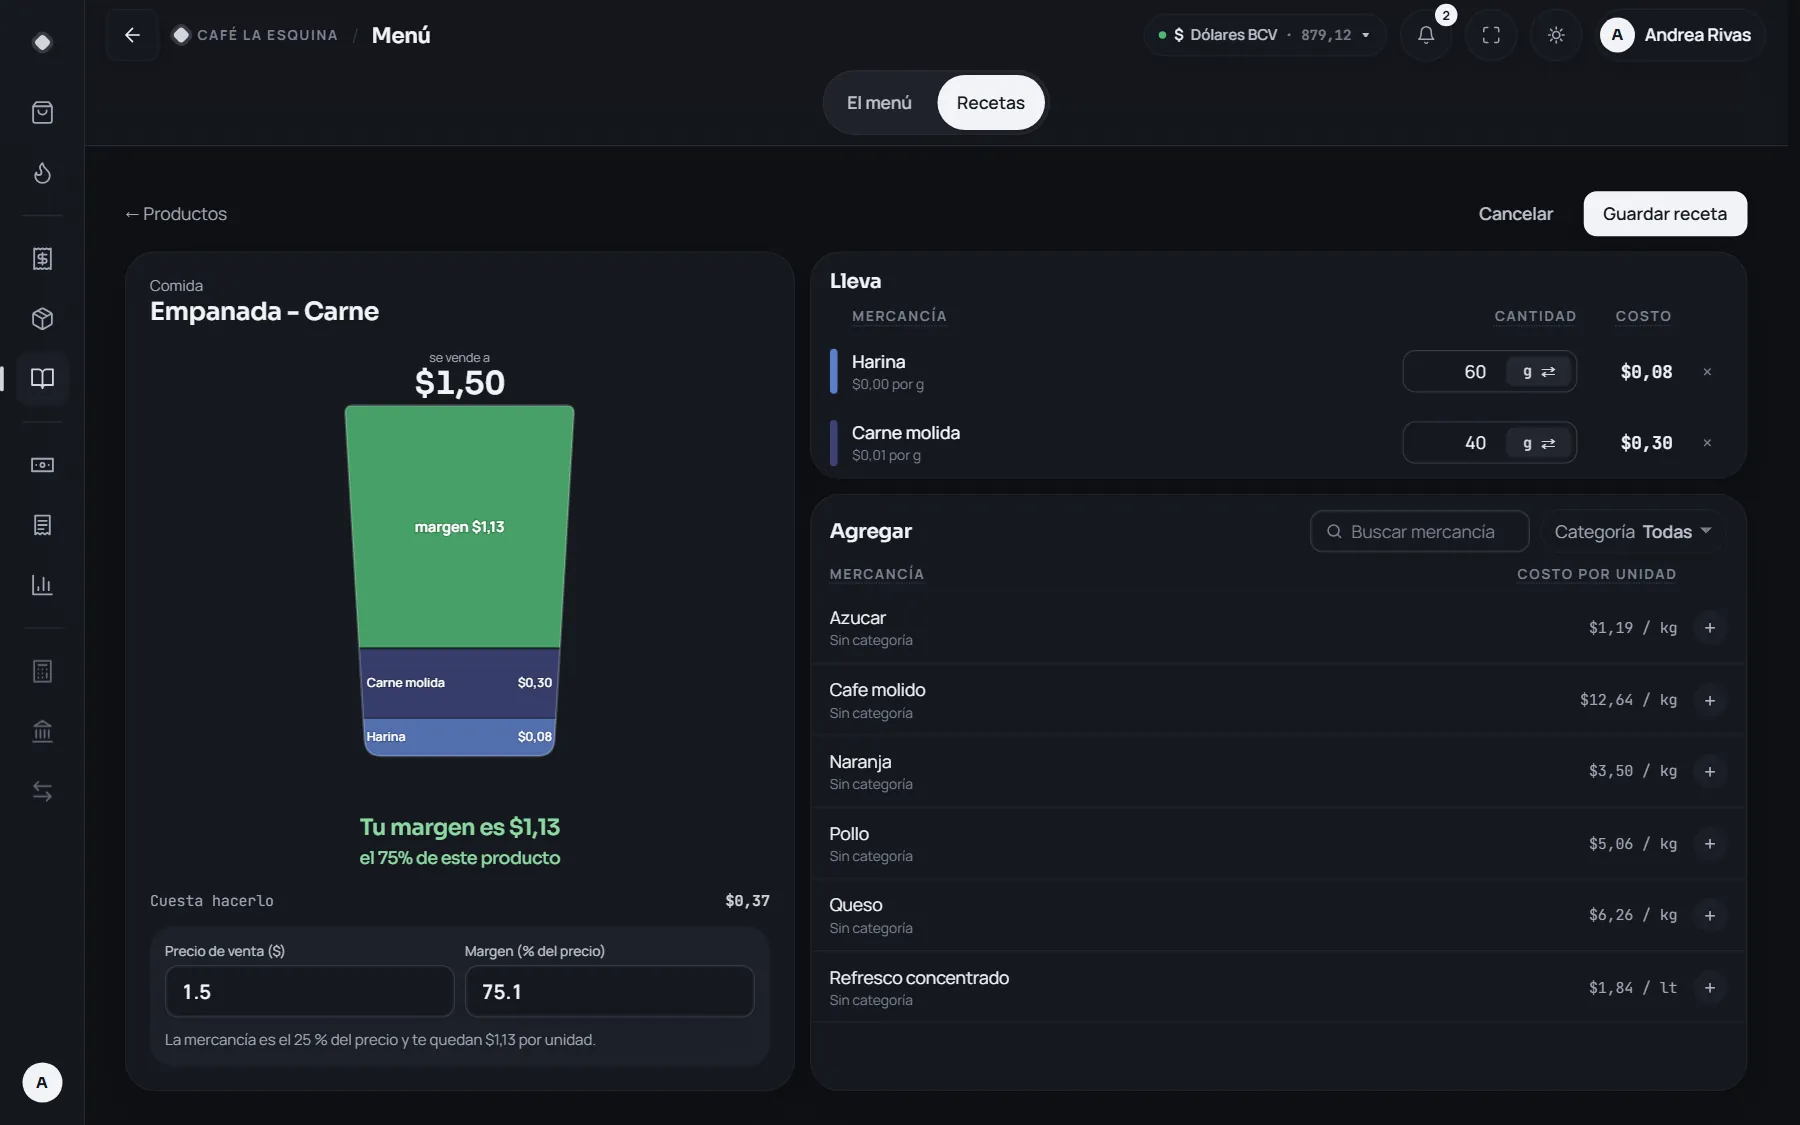This screenshot has width=1800, height=1125.
Task: Click the Buscar mercancía search field
Action: click(1419, 532)
